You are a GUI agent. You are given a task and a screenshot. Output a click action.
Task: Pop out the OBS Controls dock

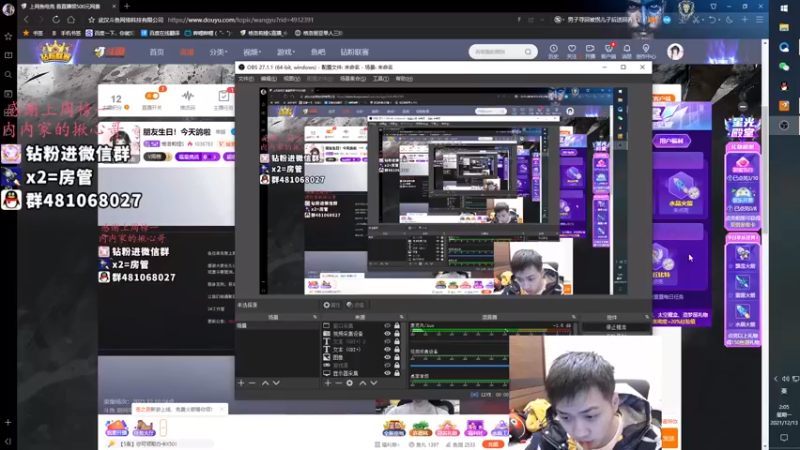tap(647, 317)
